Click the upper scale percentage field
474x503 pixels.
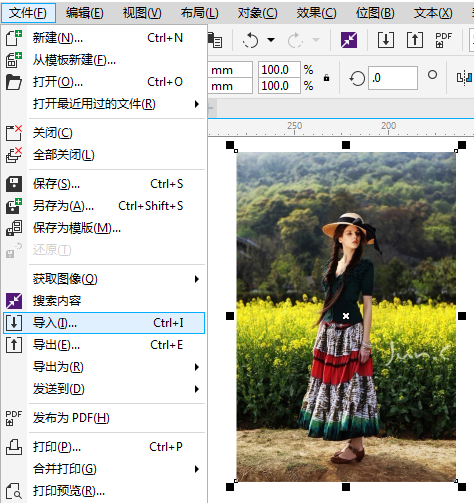click(x=279, y=70)
